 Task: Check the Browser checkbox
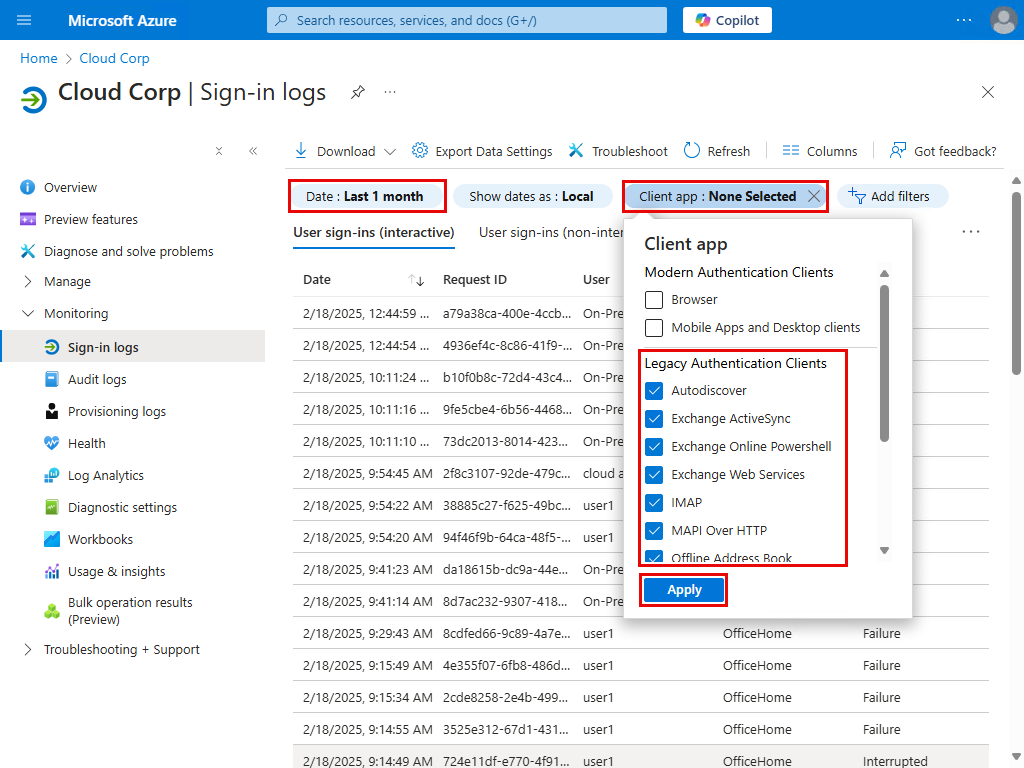tap(654, 300)
